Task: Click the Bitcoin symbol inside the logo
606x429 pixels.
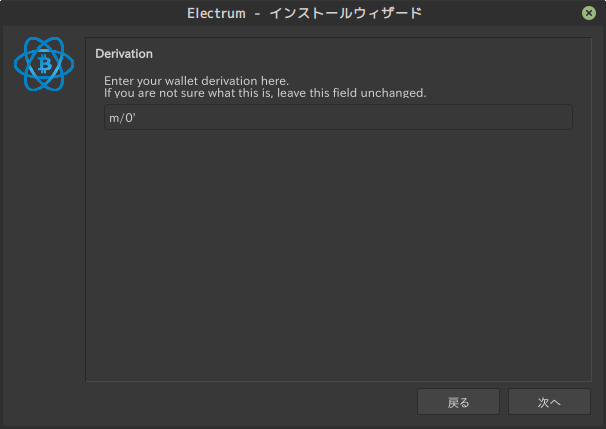Action: click(x=44, y=66)
